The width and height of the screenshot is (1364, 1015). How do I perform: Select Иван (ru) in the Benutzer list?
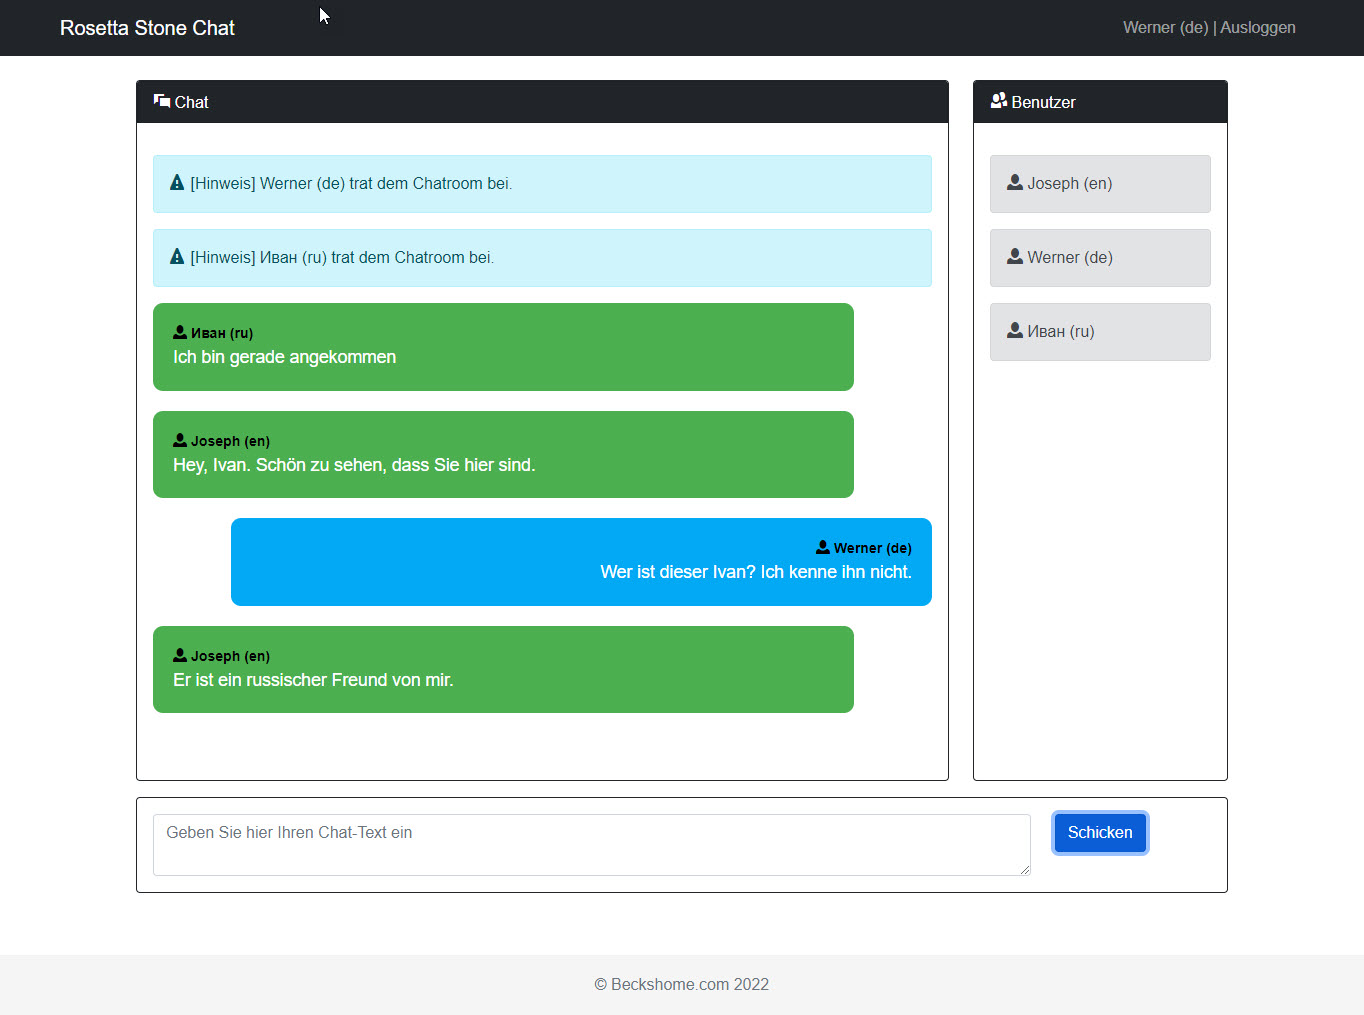(1100, 332)
